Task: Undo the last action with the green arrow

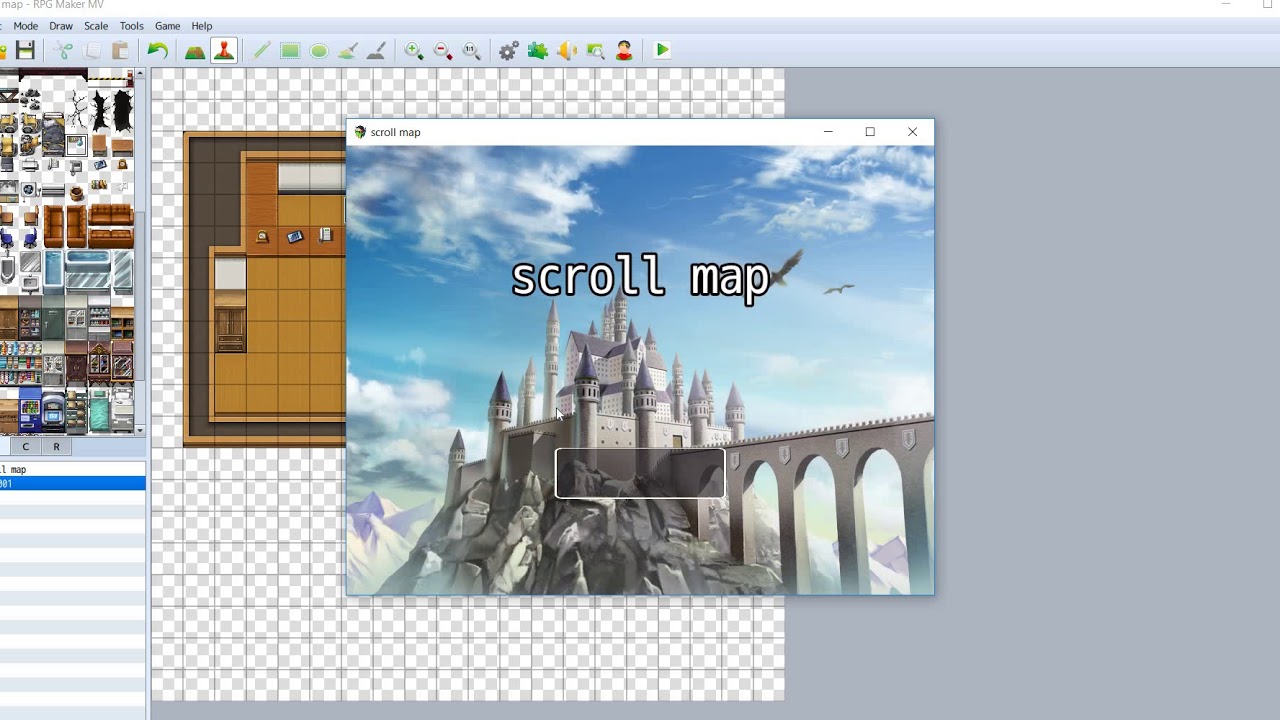Action: 157,50
